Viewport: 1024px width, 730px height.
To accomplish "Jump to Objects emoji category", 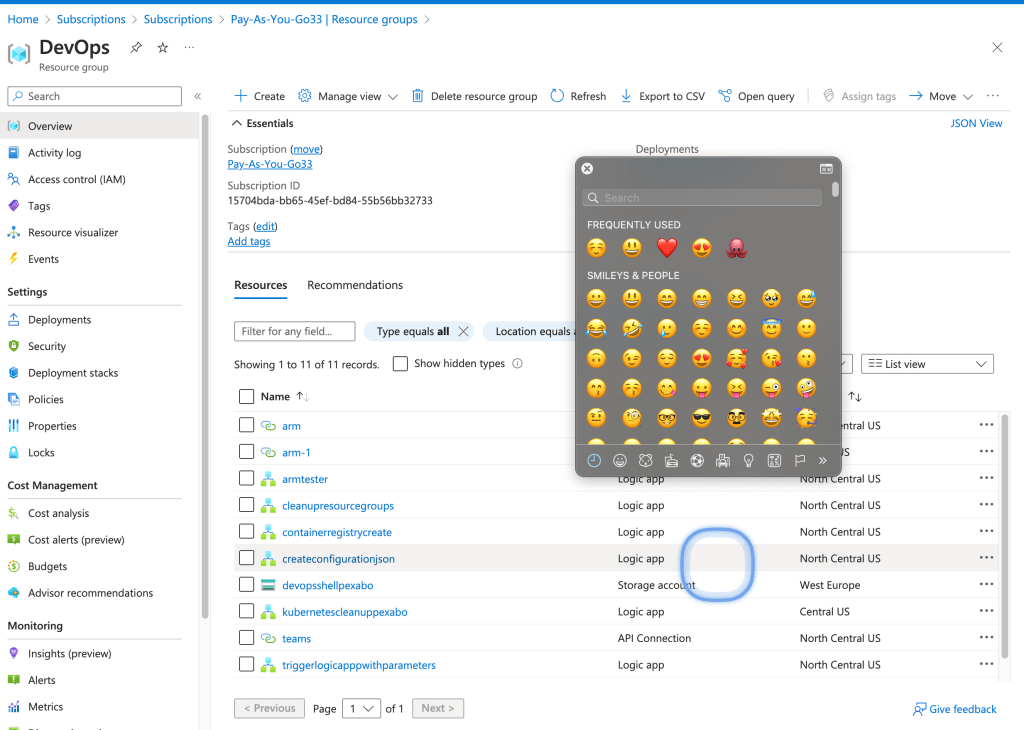I will (748, 461).
